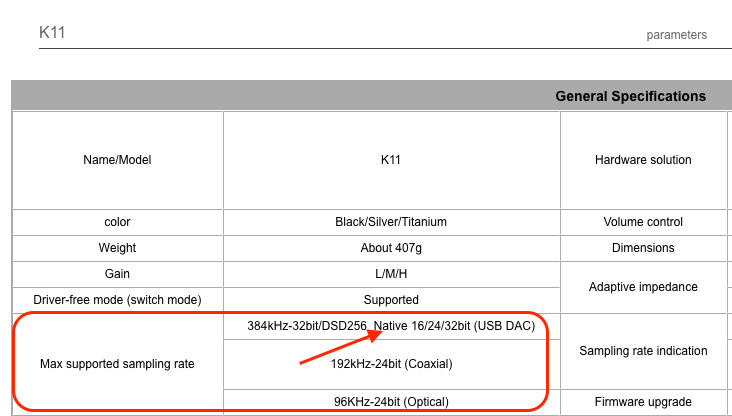Click the Sampling rate indication cell
The width and height of the screenshot is (732, 416).
click(643, 351)
